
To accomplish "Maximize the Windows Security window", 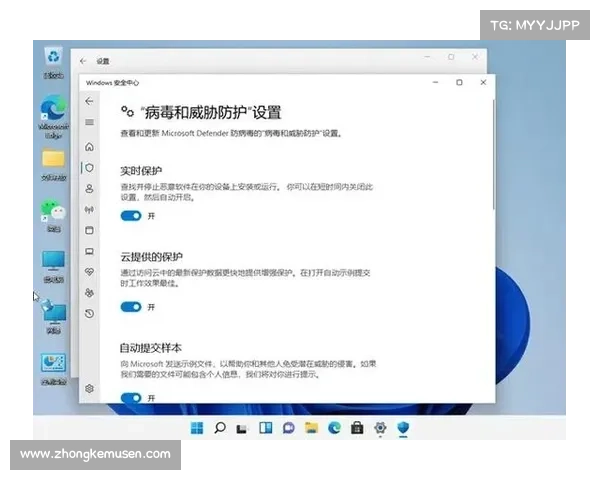I will click(459, 82).
